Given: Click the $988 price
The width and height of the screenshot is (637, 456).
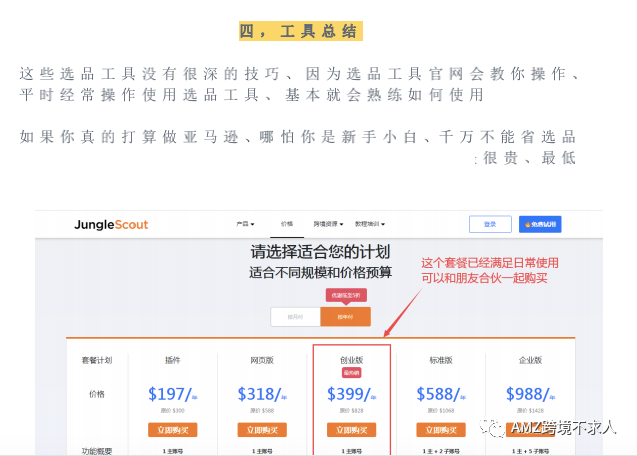Looking at the screenshot, I should (x=530, y=394).
